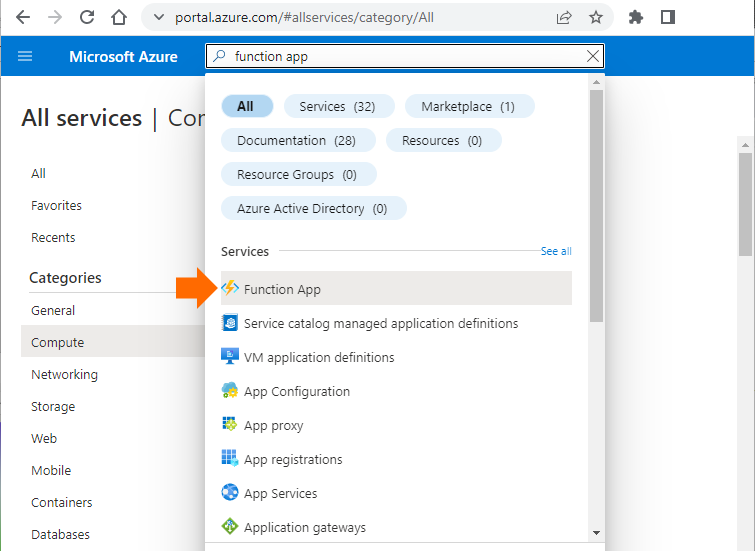This screenshot has height=551, width=755.
Task: Click the page scrollbar thumb at right edge
Action: pyautogui.click(x=745, y=204)
